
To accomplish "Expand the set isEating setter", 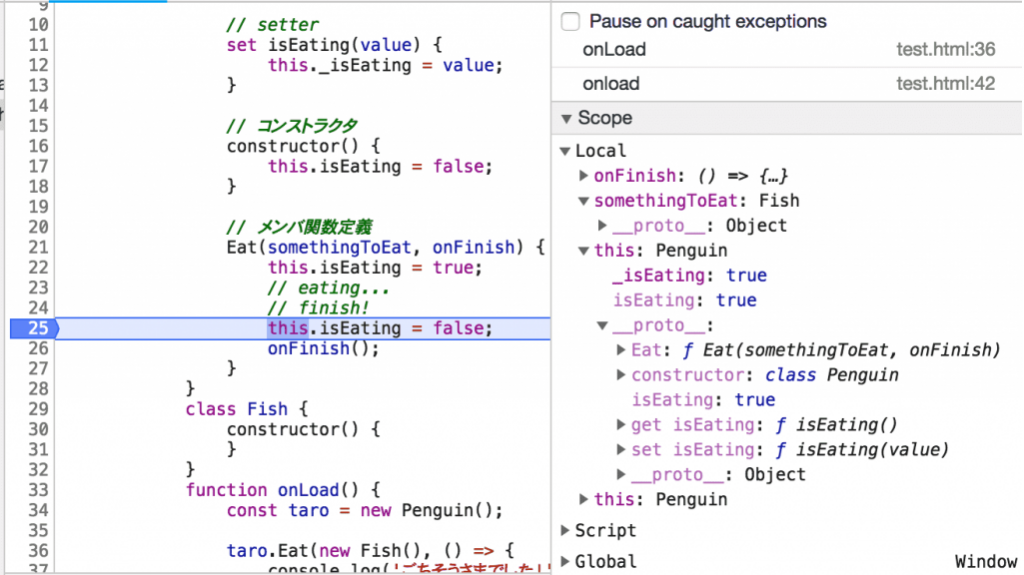I will [x=621, y=450].
